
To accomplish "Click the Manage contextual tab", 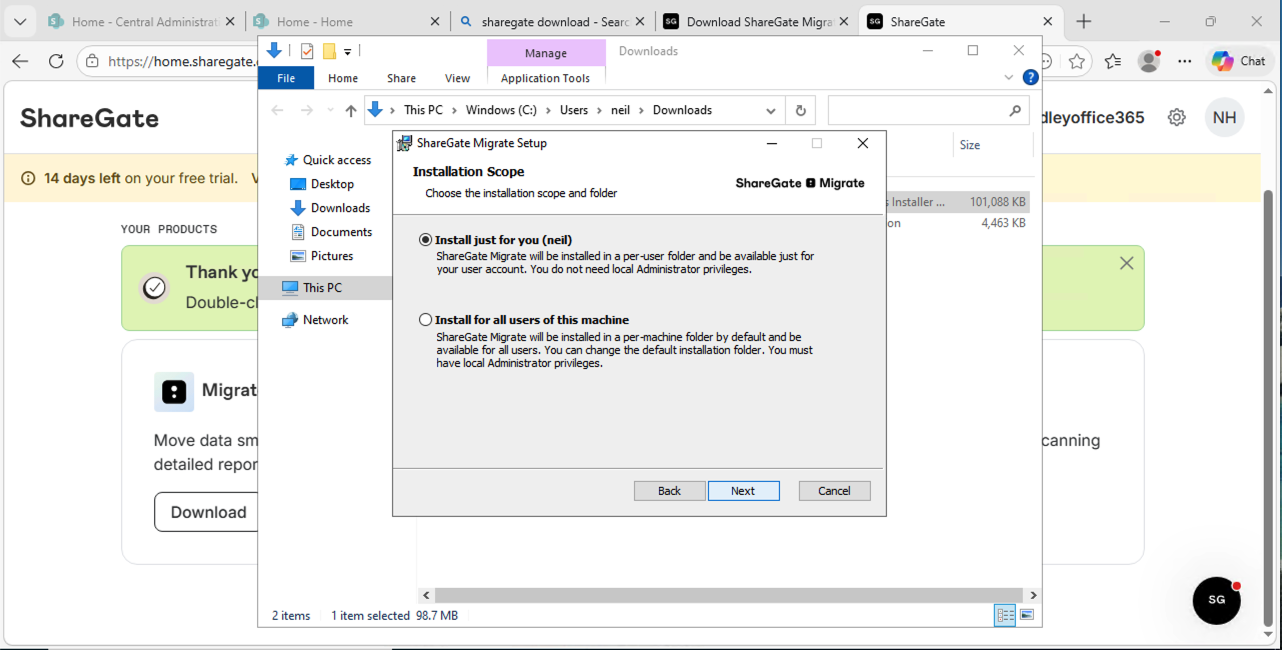I will click(x=546, y=53).
